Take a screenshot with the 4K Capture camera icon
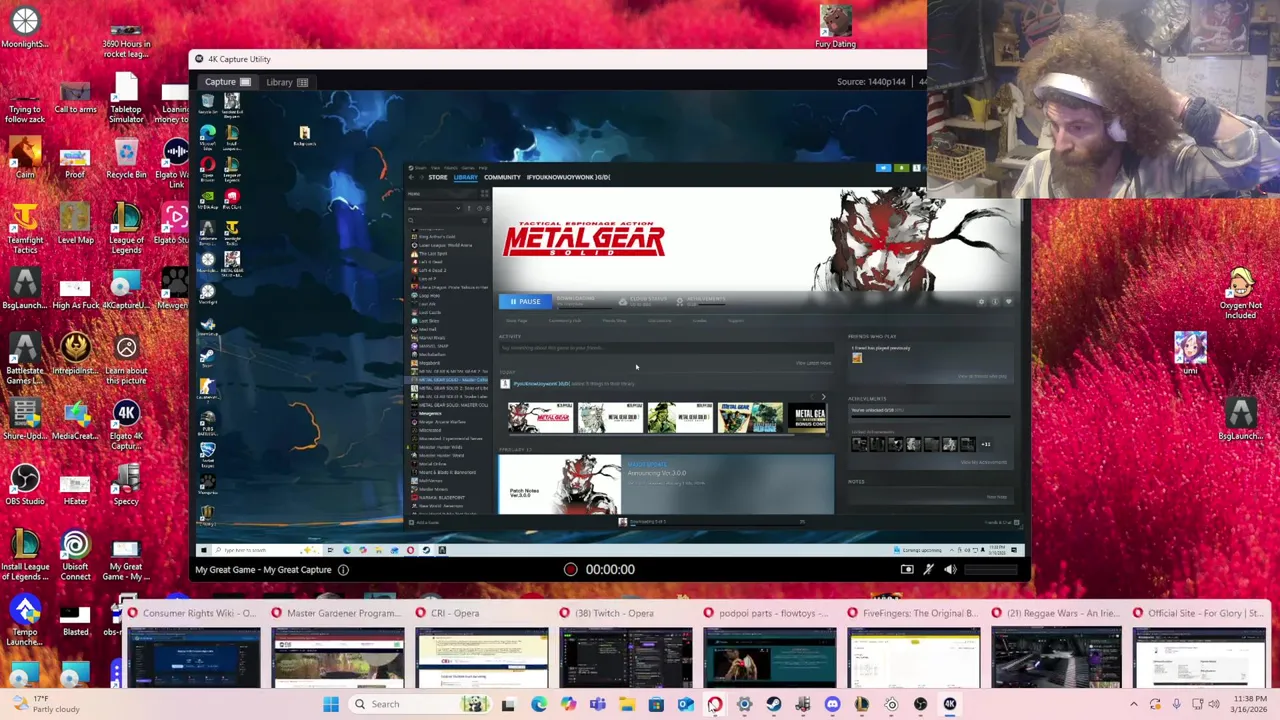 [907, 569]
